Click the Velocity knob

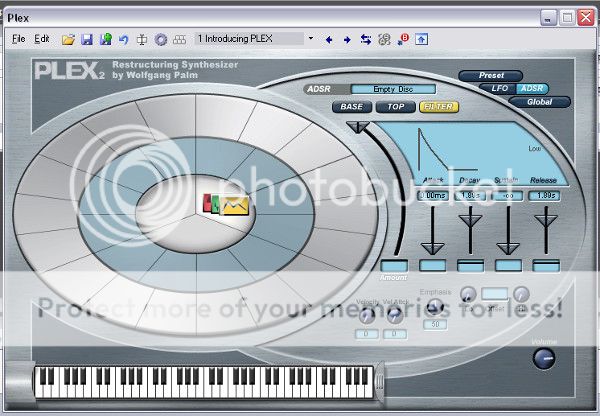pyautogui.click(x=367, y=315)
